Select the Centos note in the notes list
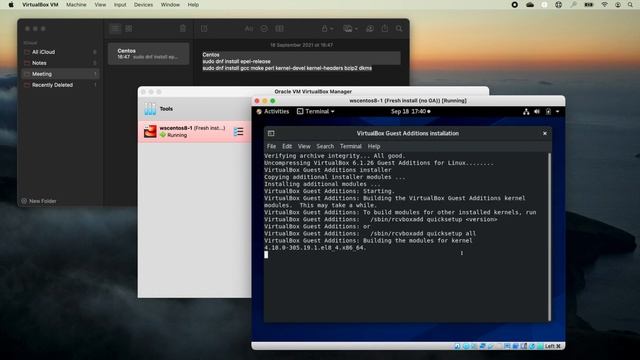The image size is (640, 360). [149, 54]
